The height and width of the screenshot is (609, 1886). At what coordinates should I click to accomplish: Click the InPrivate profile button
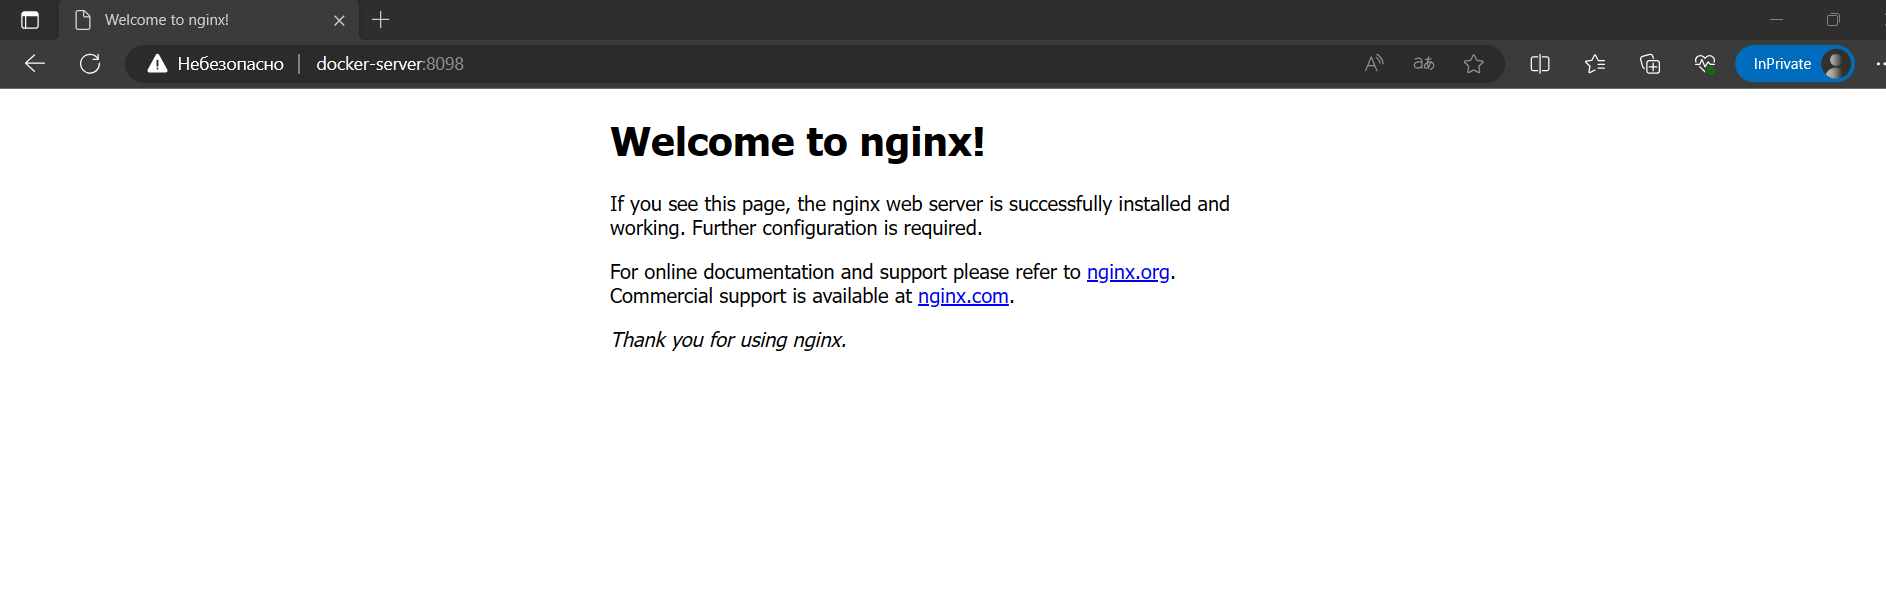[x=1795, y=64]
